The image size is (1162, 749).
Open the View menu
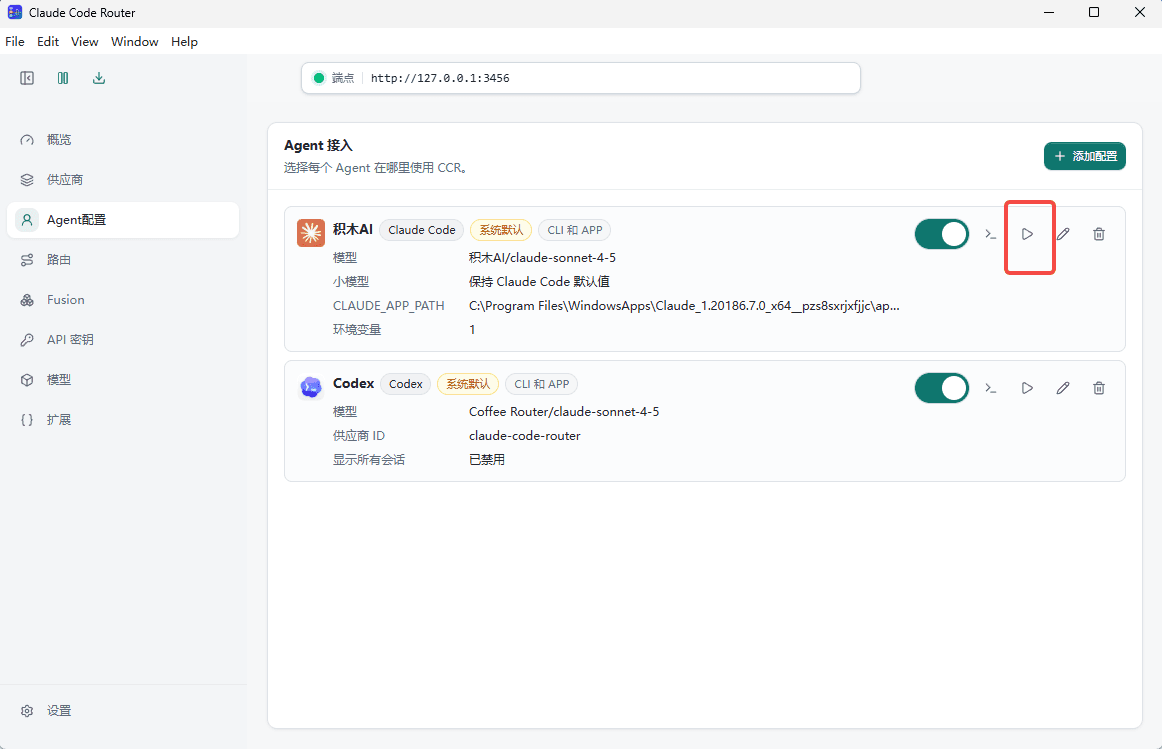[84, 41]
